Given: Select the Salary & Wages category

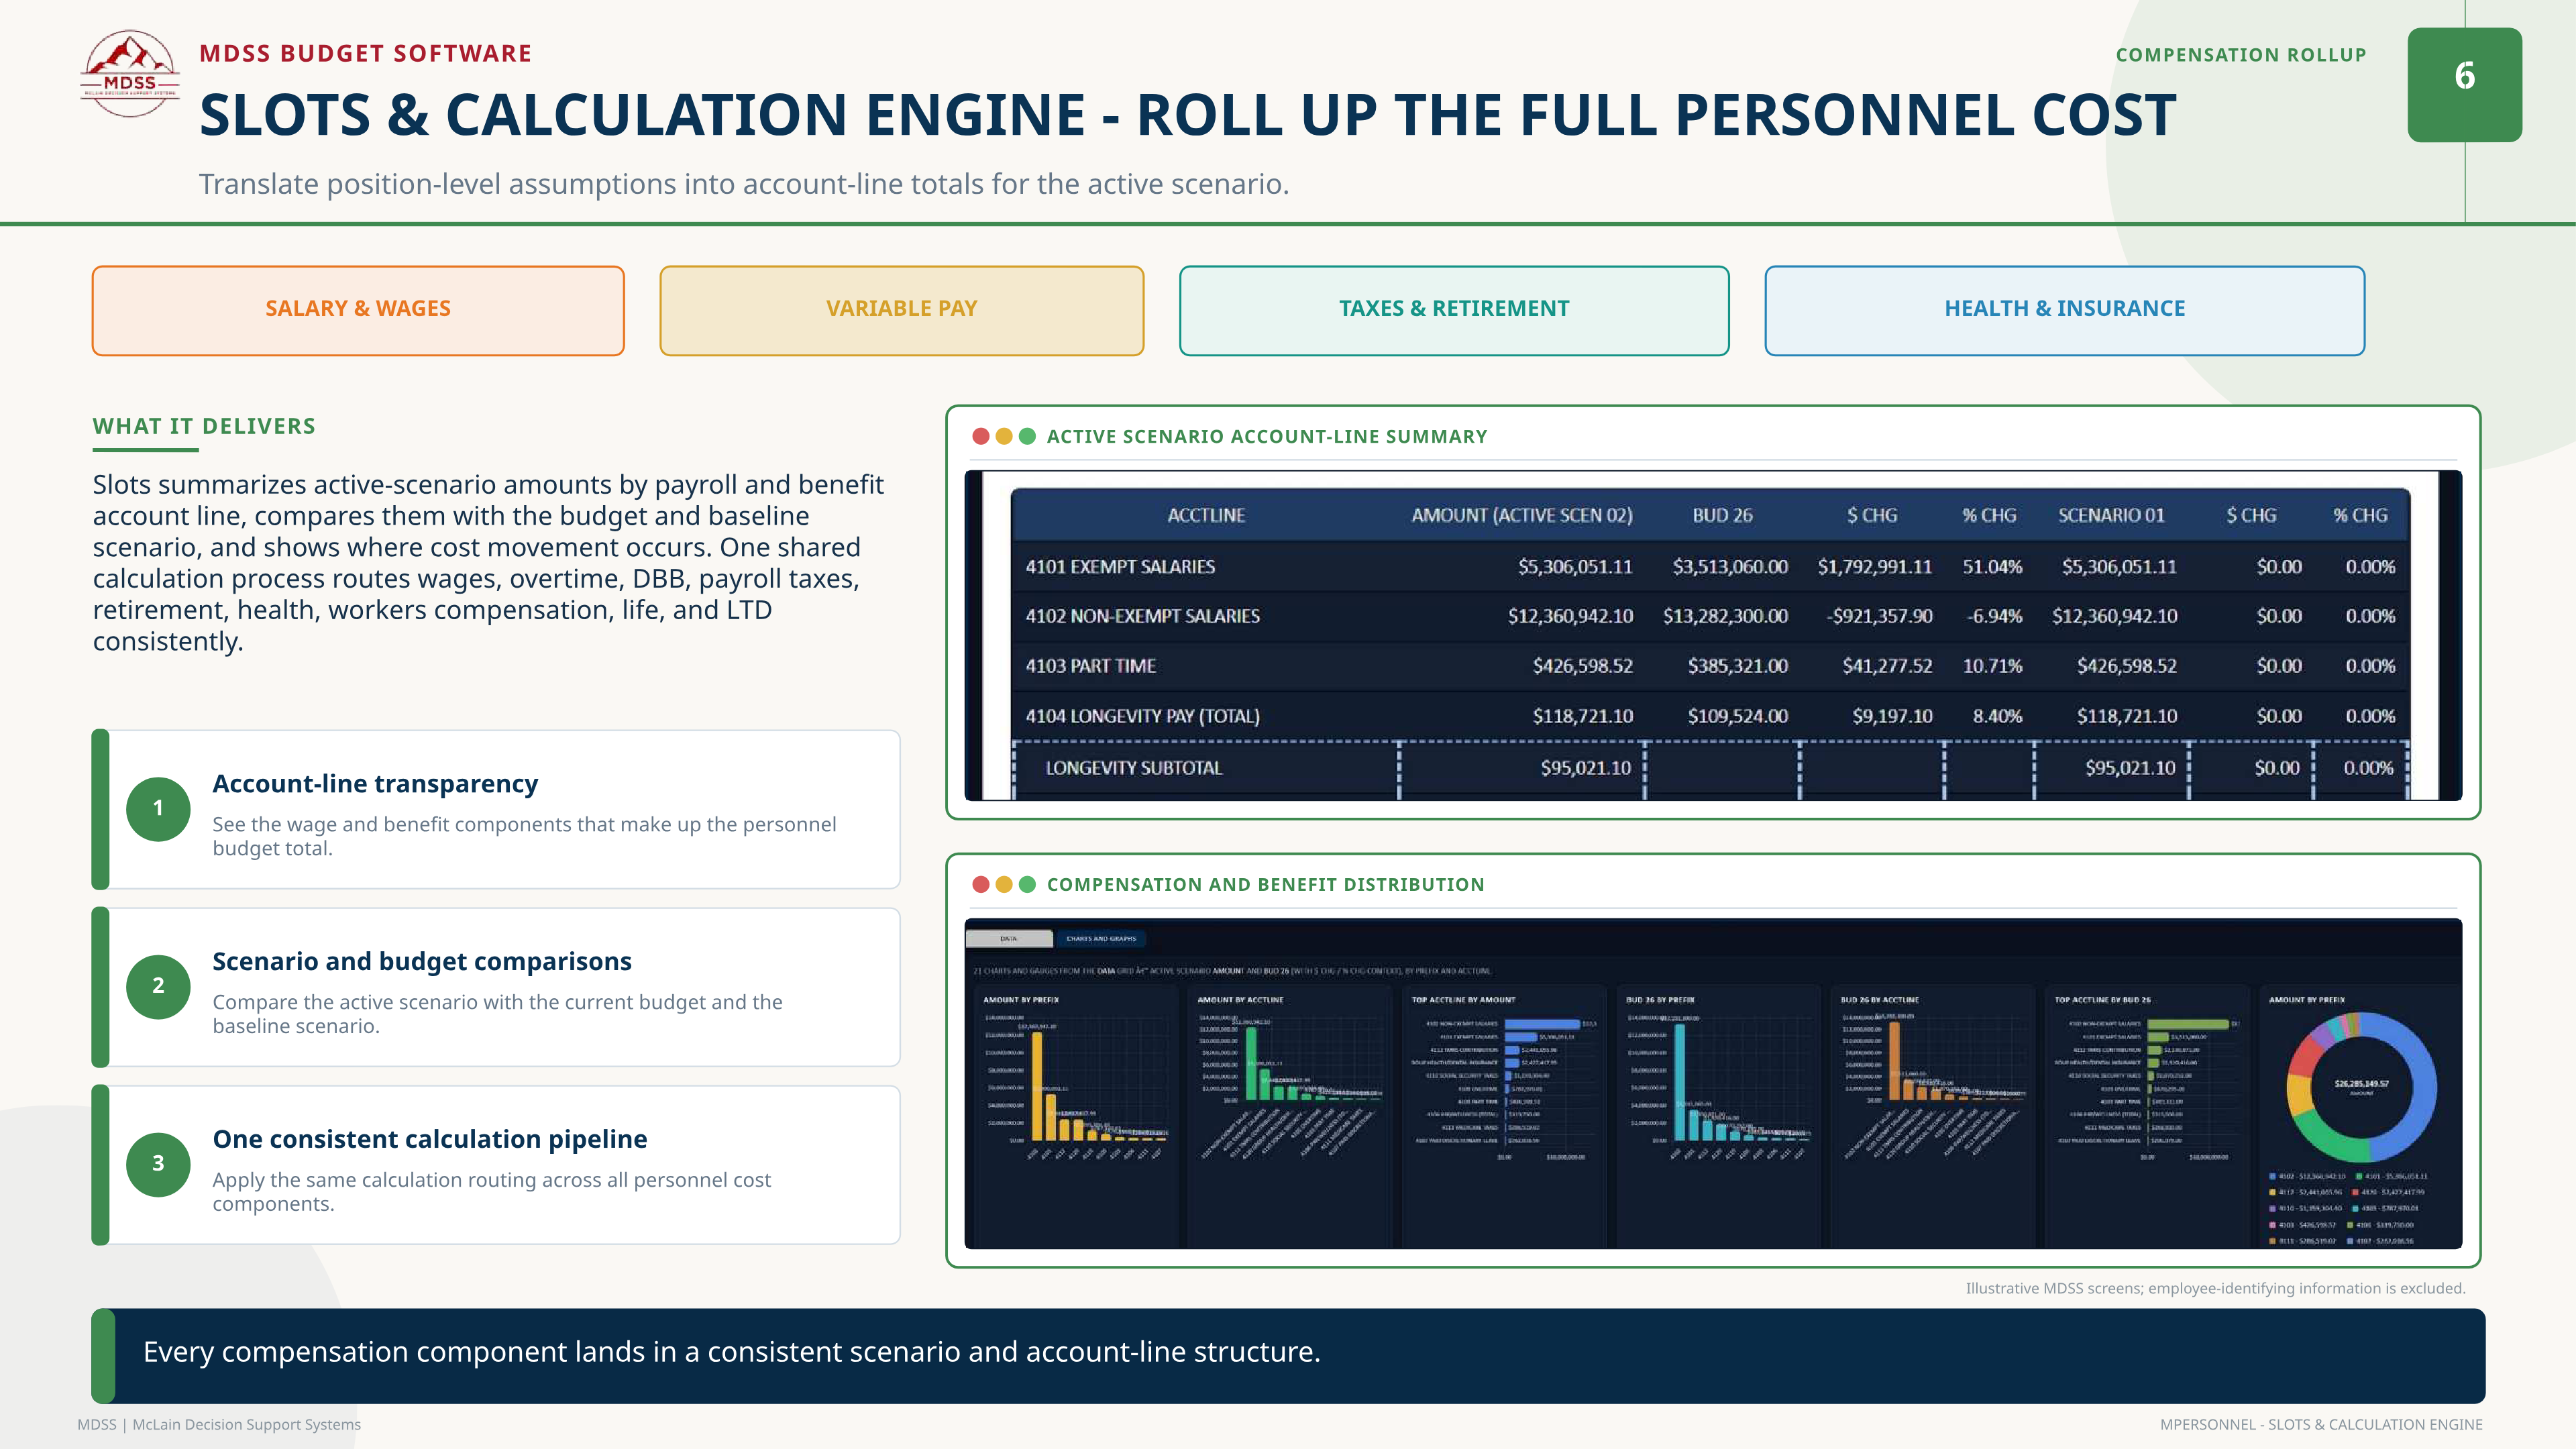Looking at the screenshot, I should pyautogui.click(x=358, y=310).
